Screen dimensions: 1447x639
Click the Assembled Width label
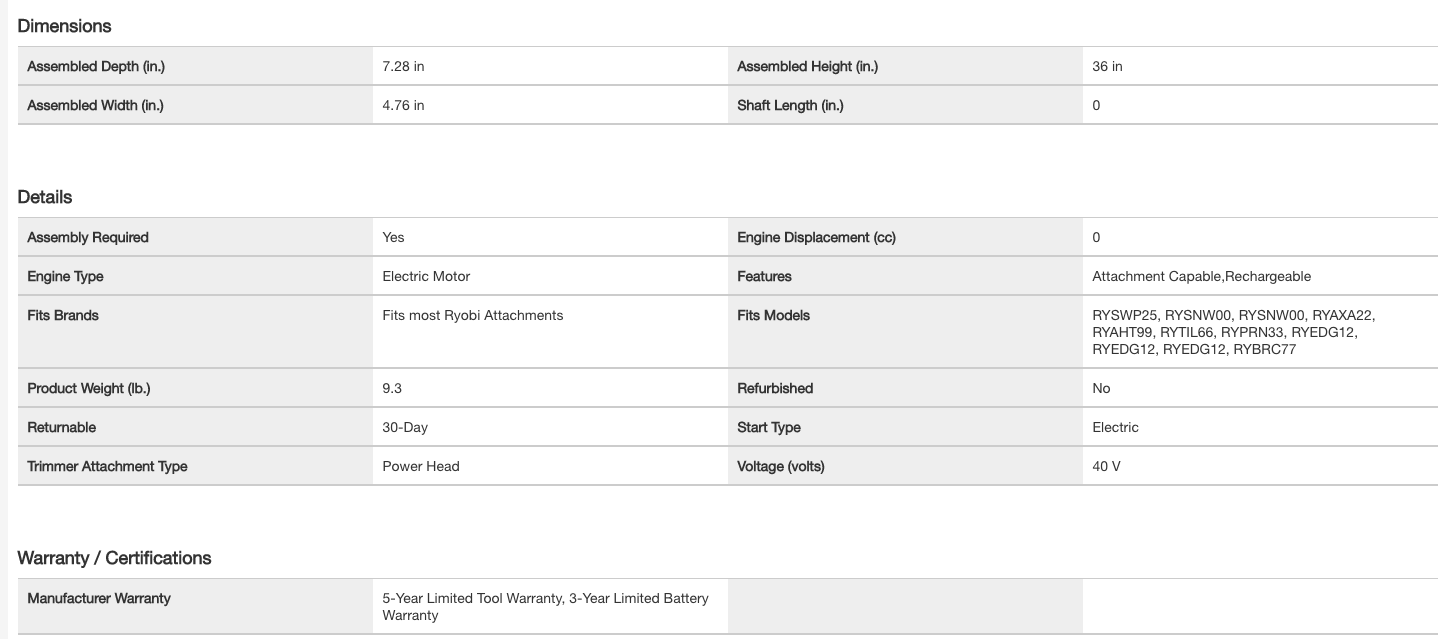(95, 106)
